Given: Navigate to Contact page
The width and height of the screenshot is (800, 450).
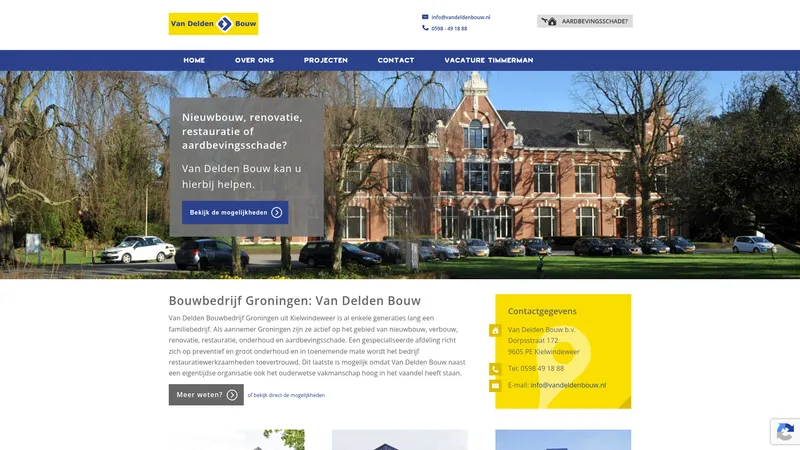Looking at the screenshot, I should pos(396,60).
